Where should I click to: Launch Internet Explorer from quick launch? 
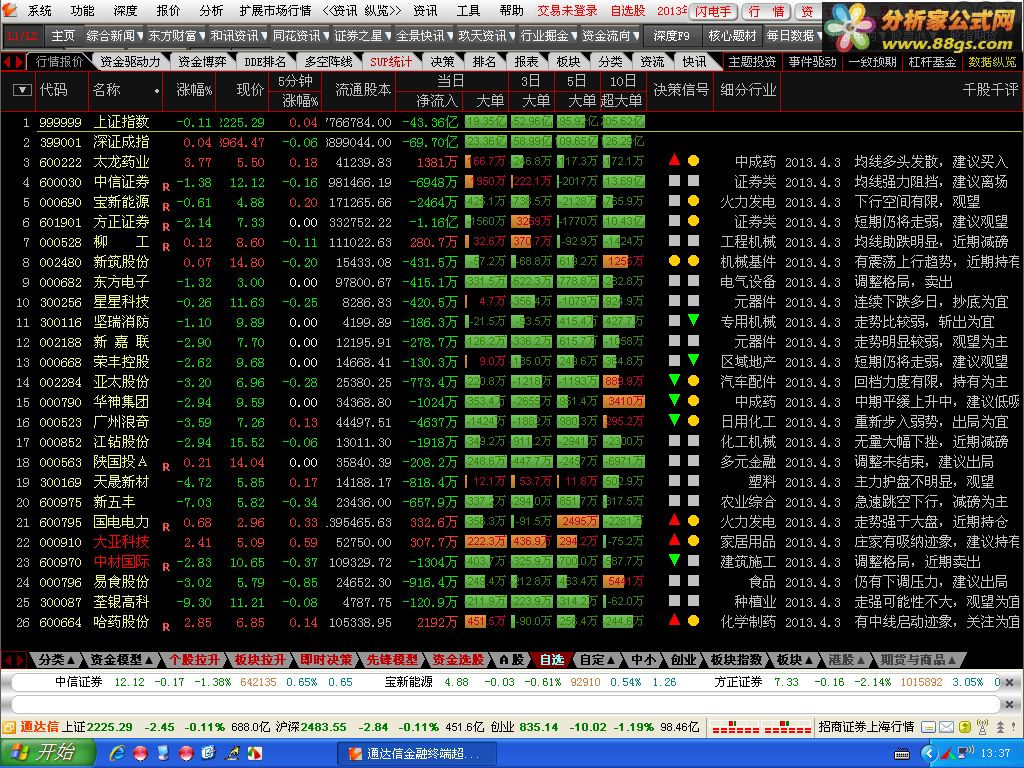pos(118,754)
